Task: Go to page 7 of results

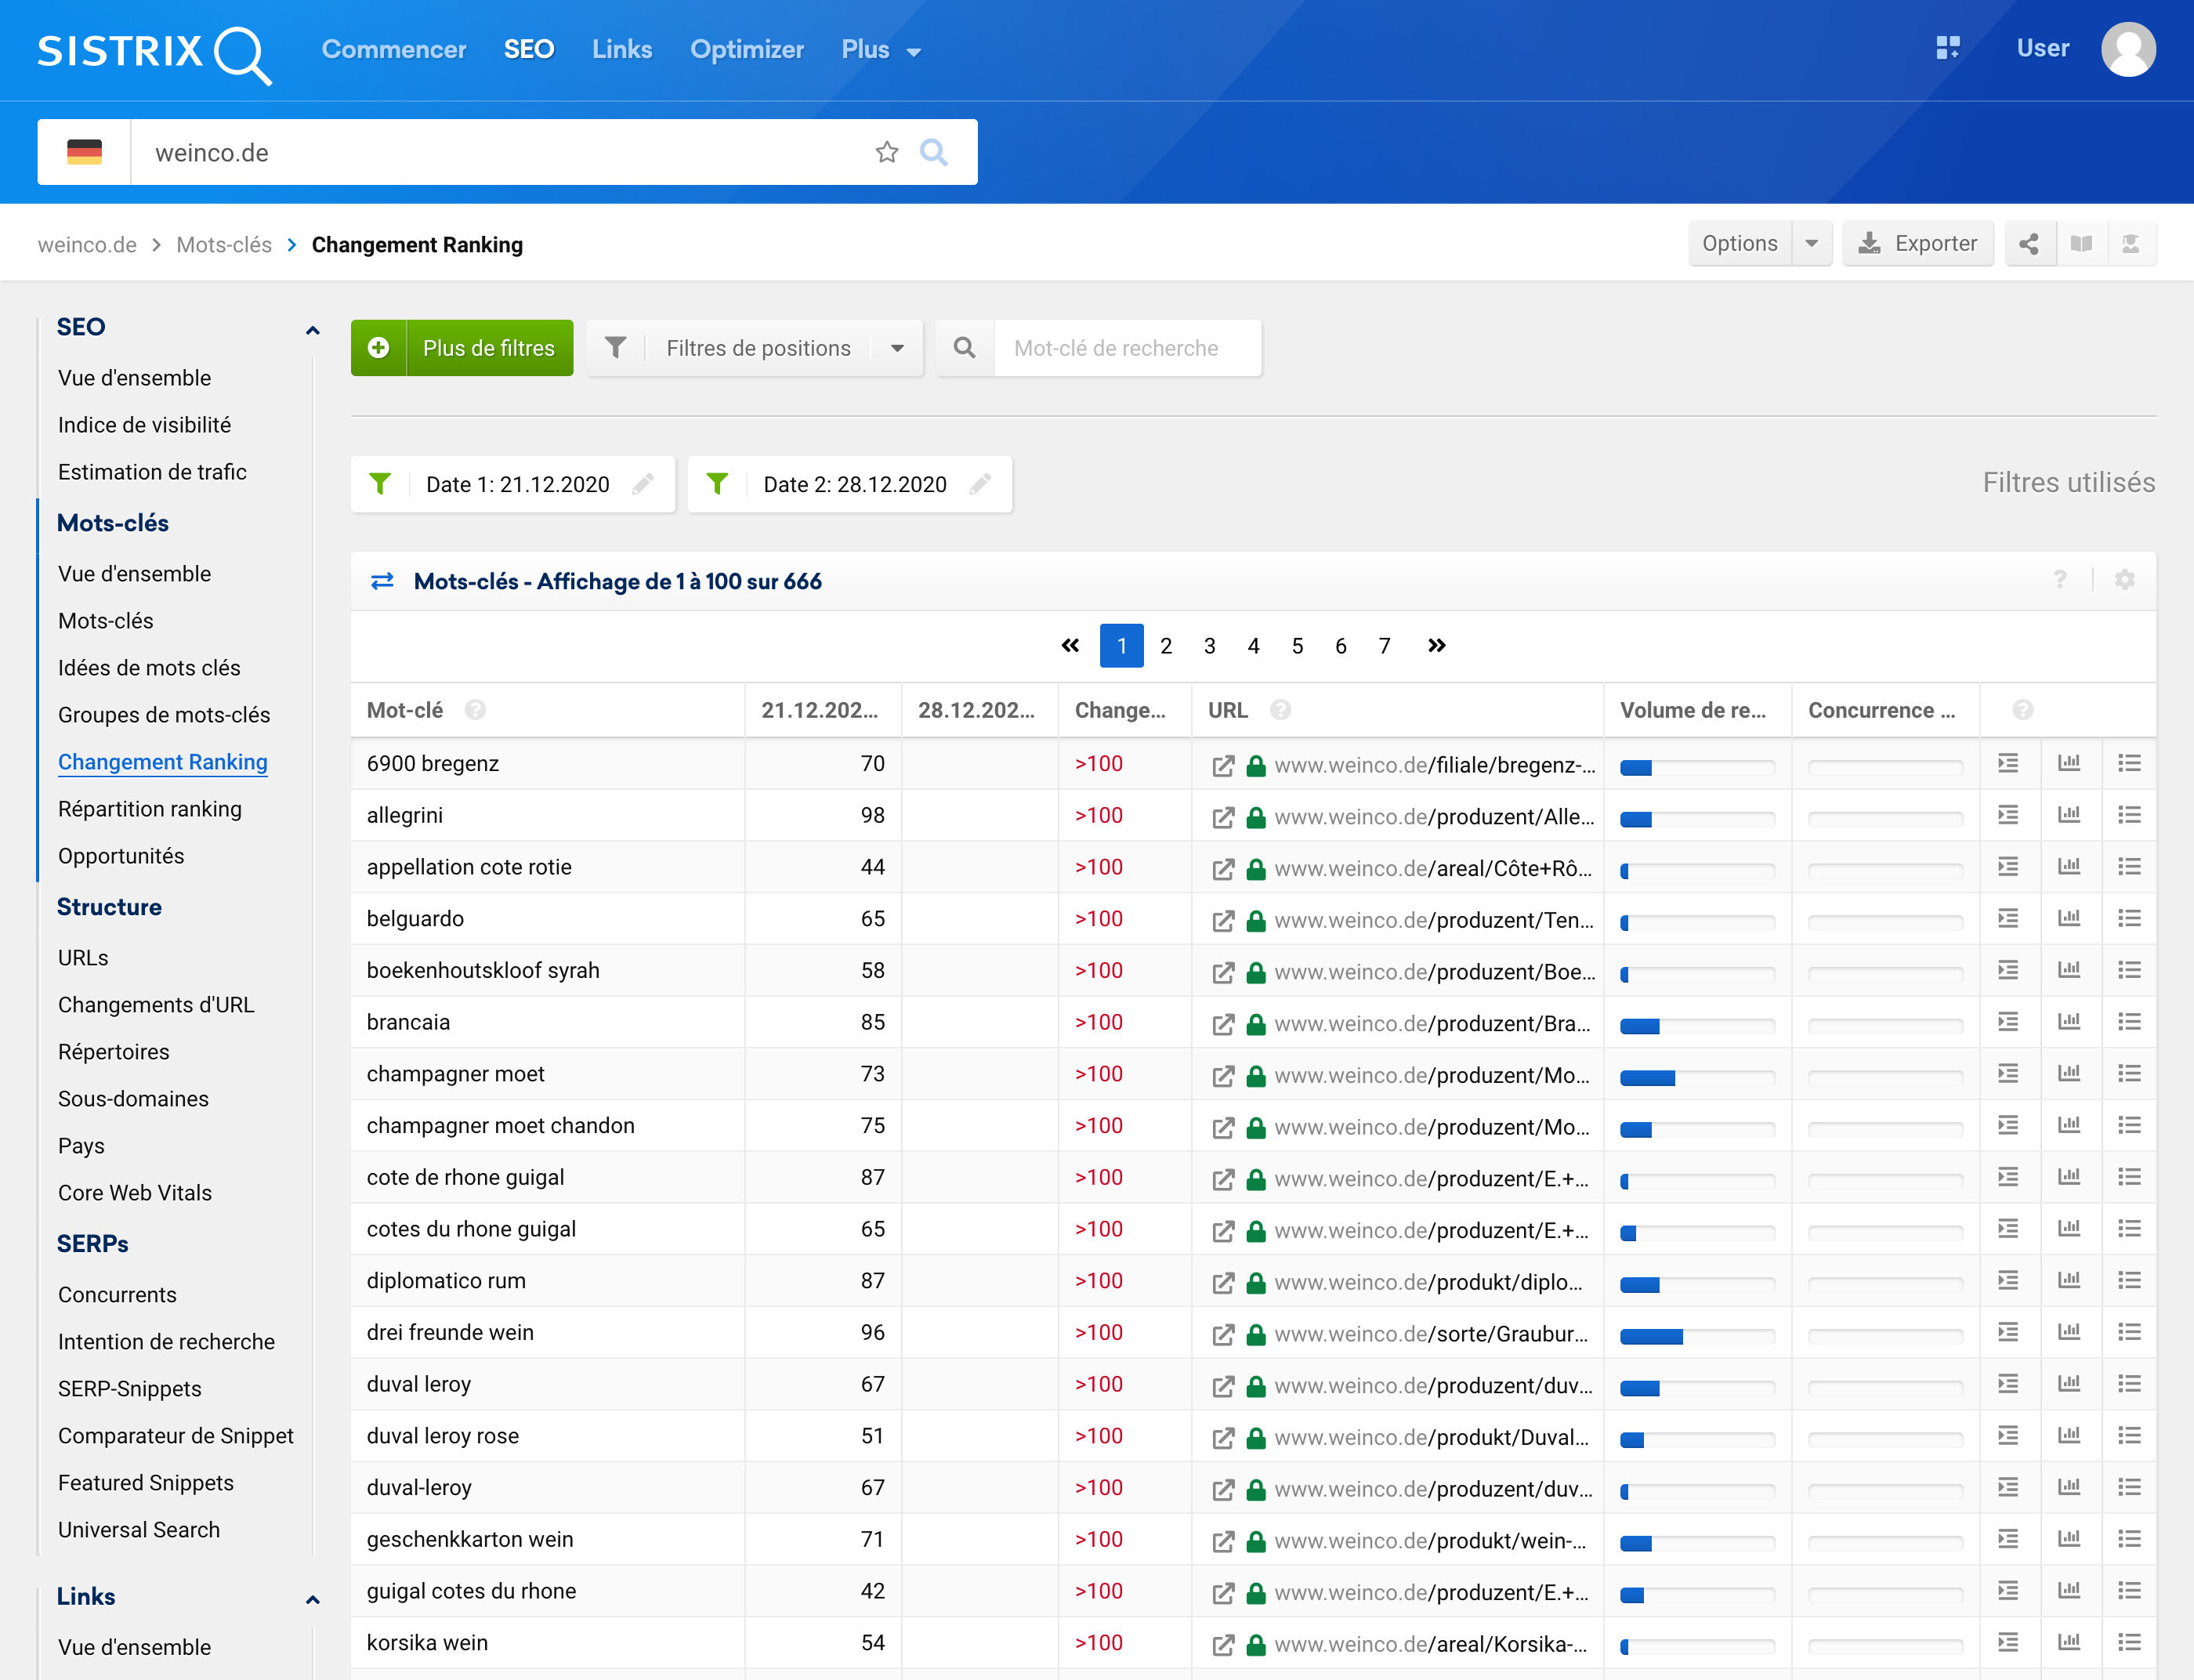Action: 1385,646
